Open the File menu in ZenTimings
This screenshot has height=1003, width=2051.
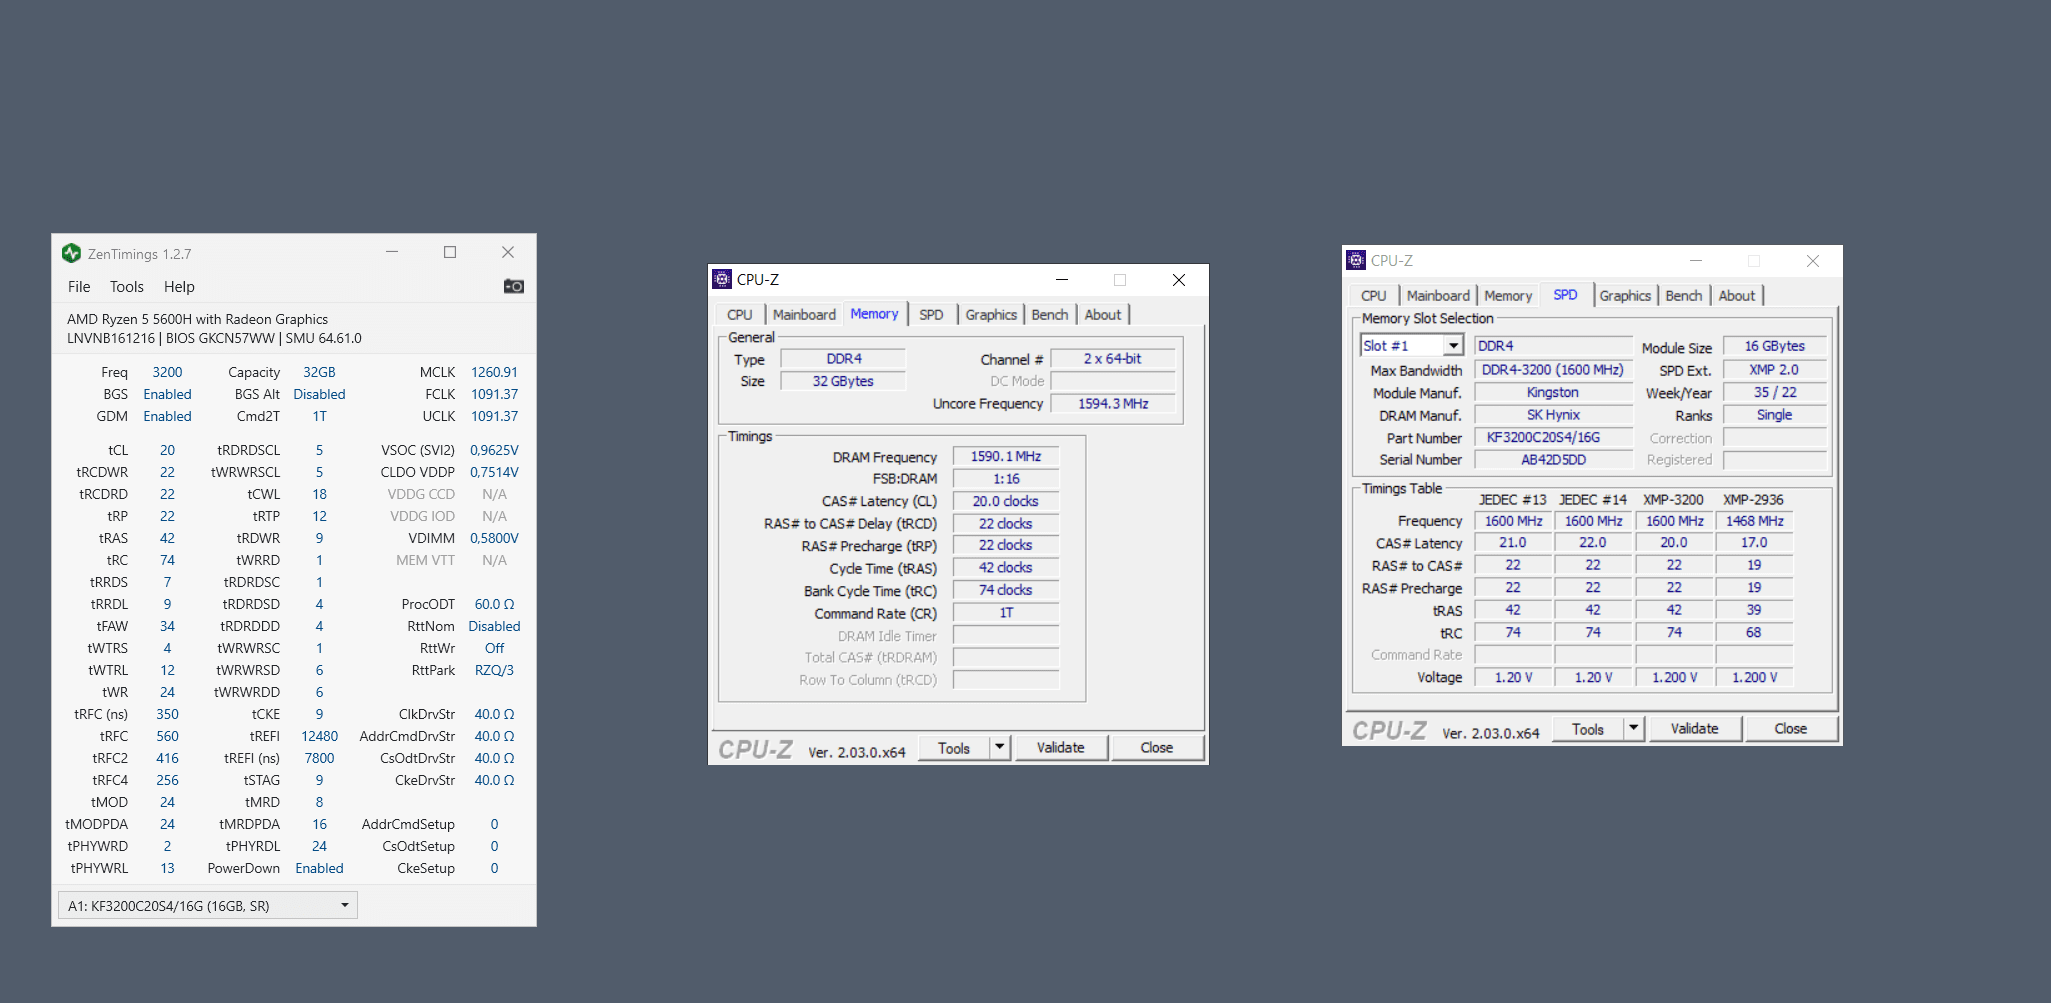(x=79, y=286)
